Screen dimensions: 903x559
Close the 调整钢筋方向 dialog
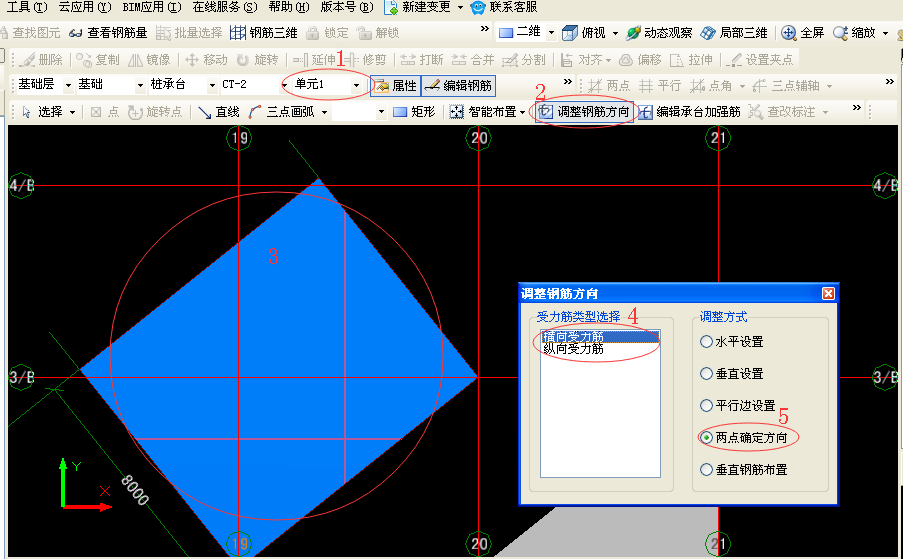(828, 294)
